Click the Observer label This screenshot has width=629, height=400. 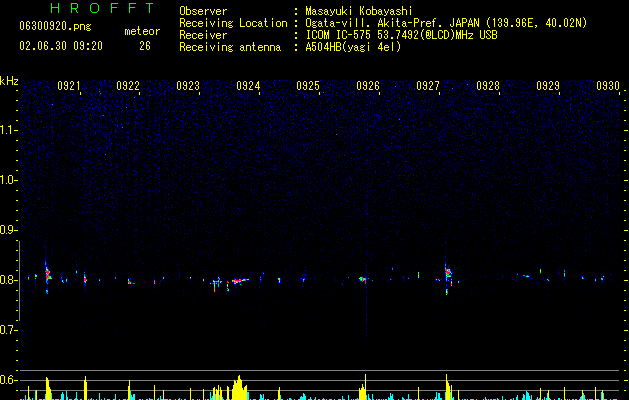tap(203, 11)
